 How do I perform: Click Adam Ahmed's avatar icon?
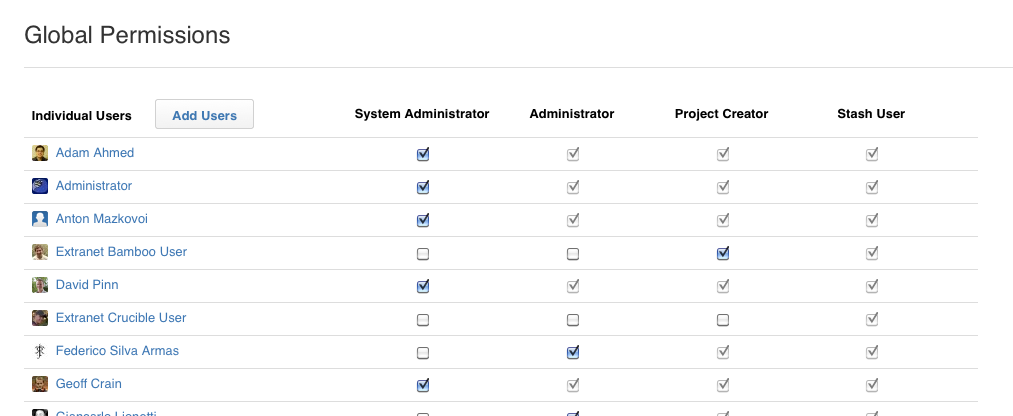pyautogui.click(x=40, y=153)
